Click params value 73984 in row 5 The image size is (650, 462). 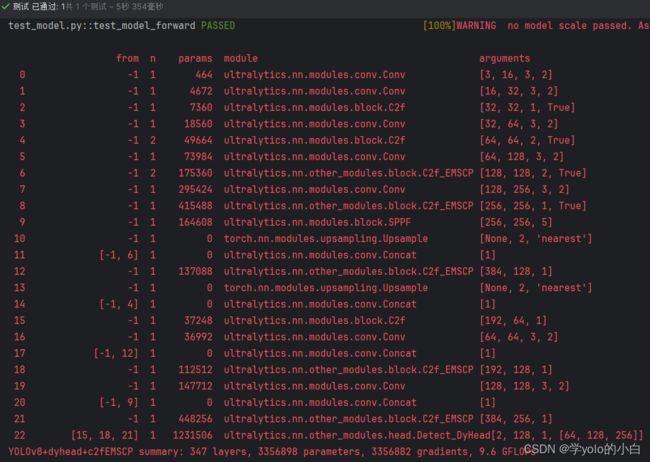click(198, 156)
